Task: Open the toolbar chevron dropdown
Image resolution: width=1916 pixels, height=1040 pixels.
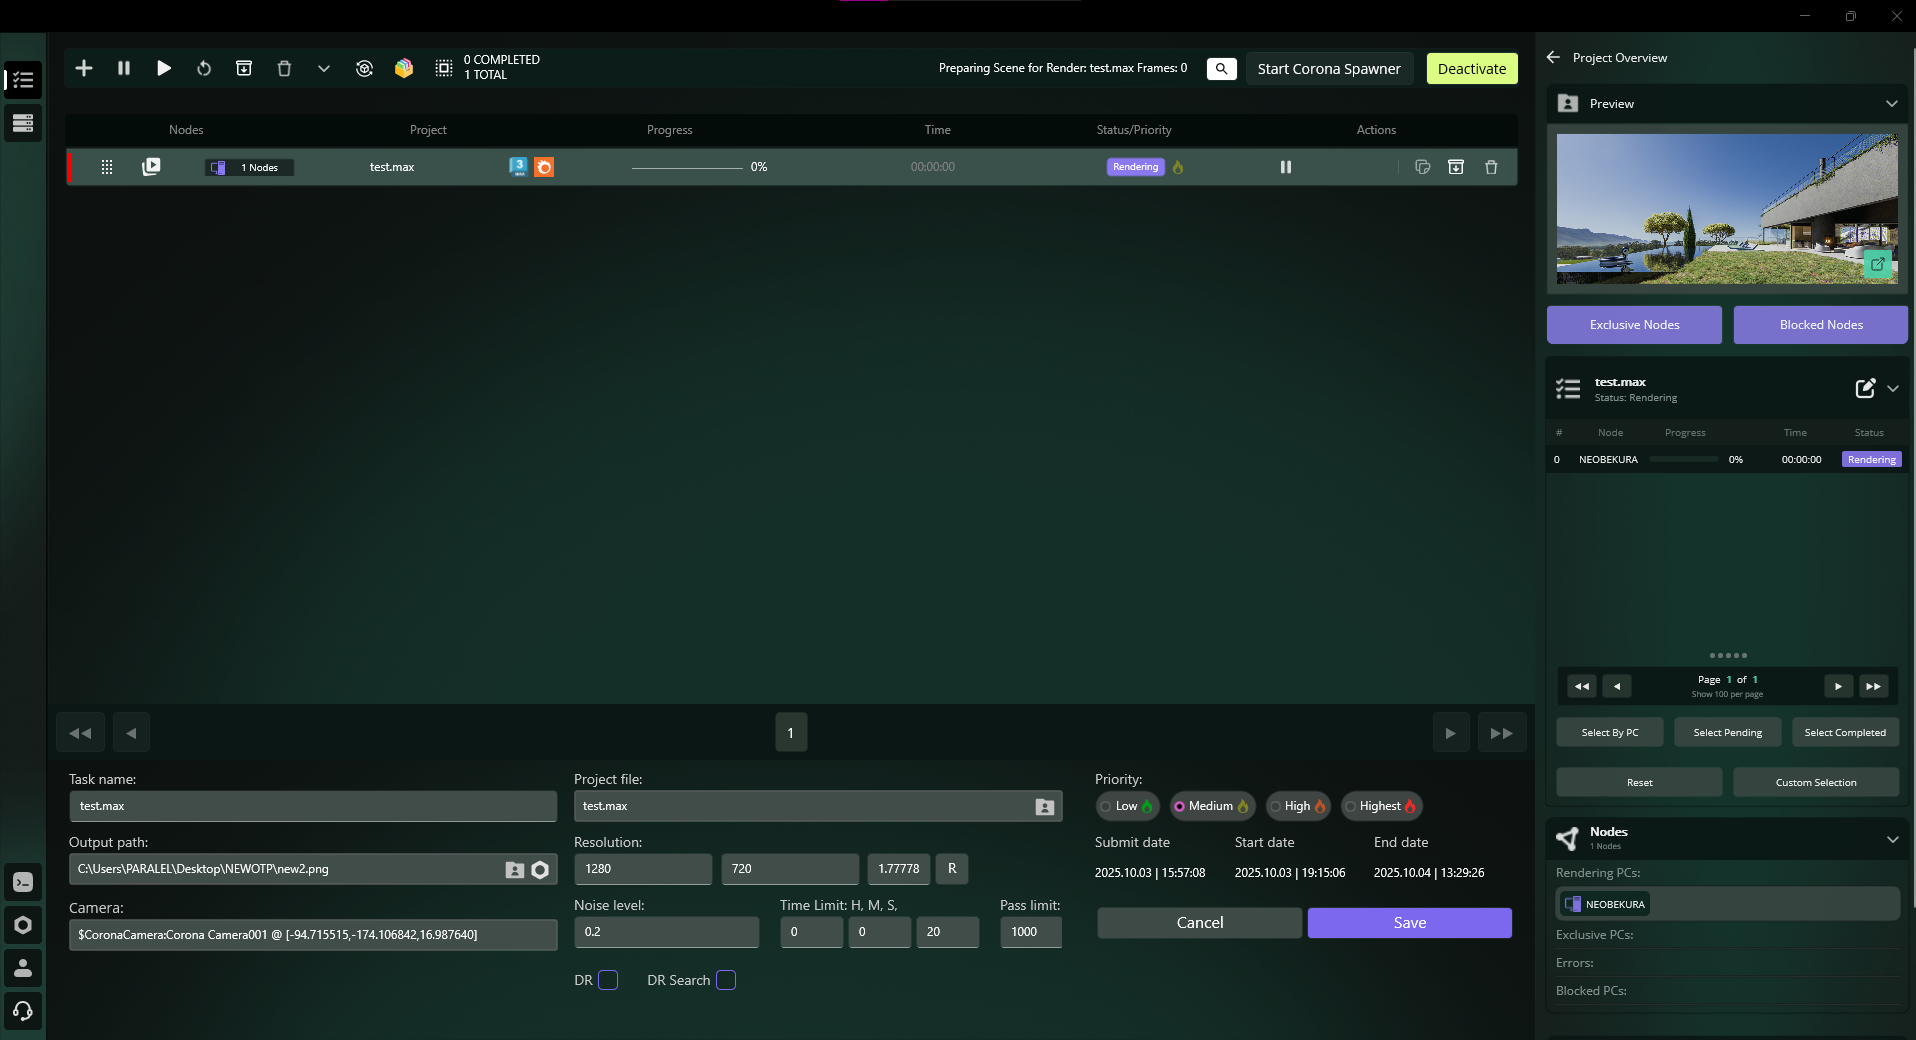Action: 324,68
